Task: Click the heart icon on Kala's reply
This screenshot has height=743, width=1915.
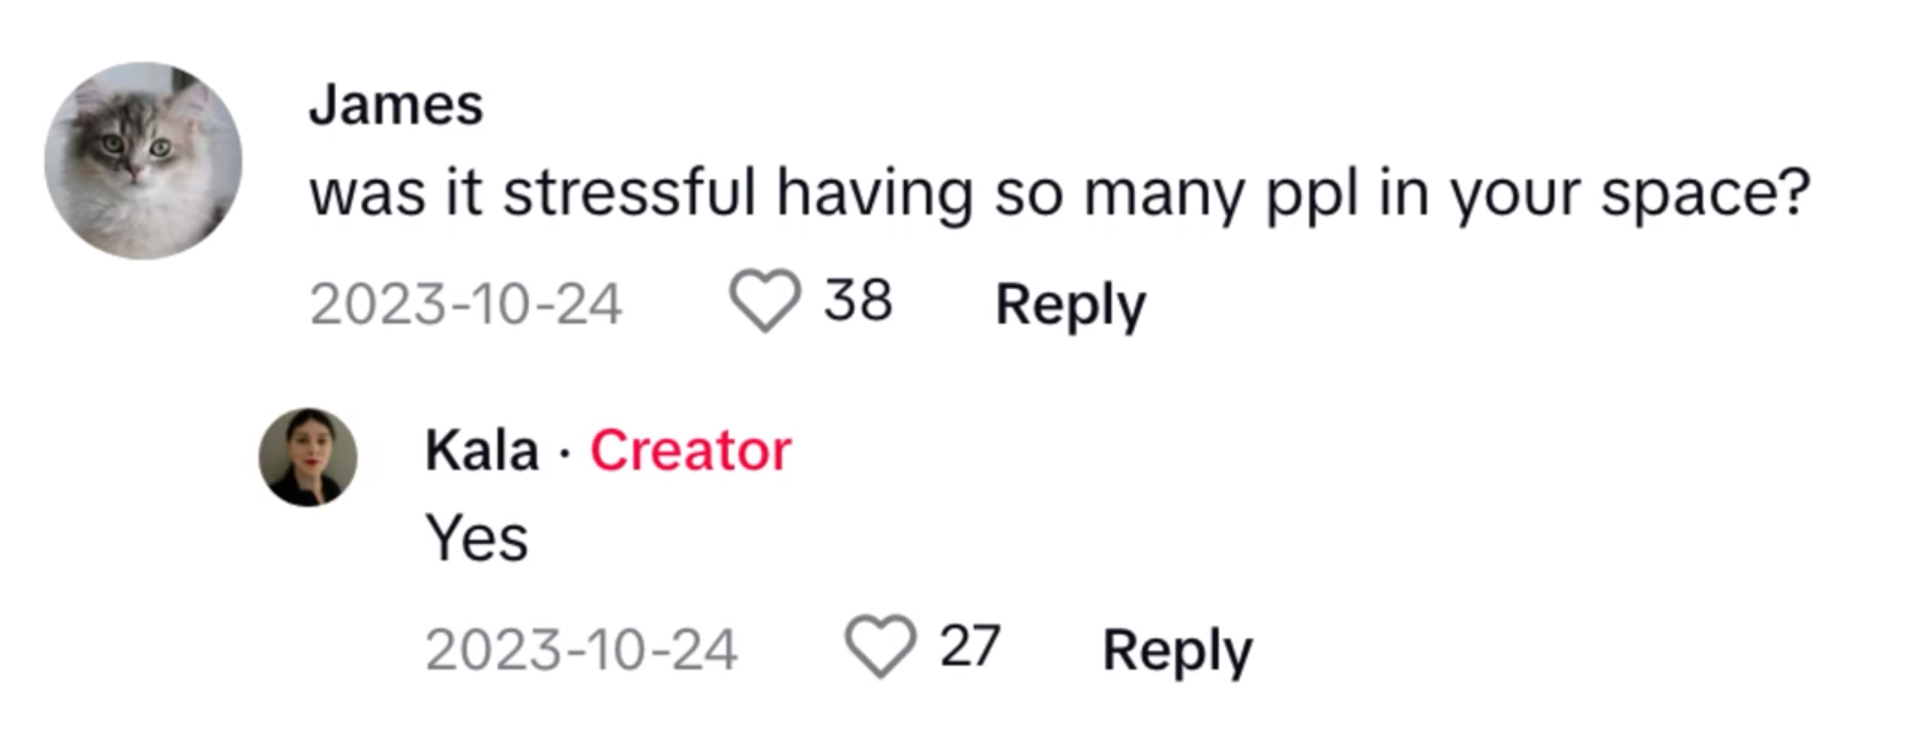Action: click(880, 646)
